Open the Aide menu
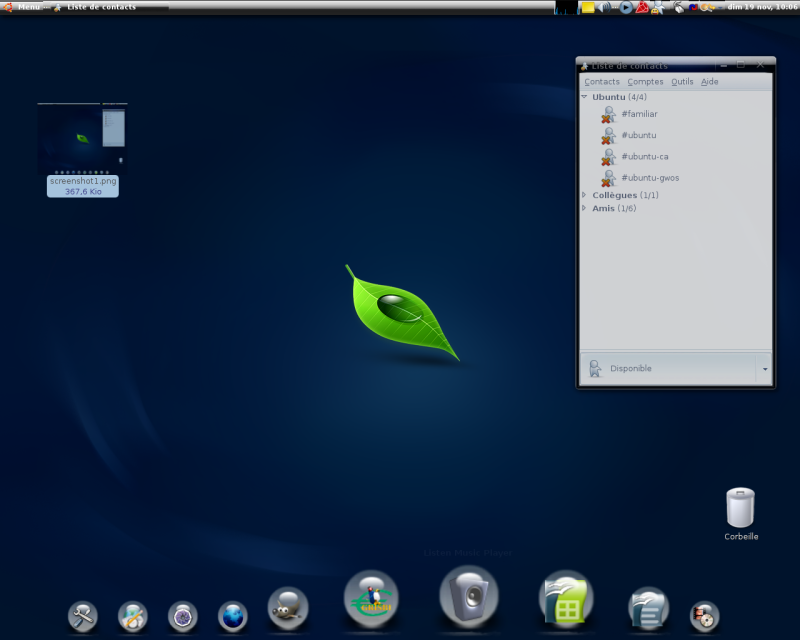Viewport: 800px width, 640px height. click(x=709, y=82)
